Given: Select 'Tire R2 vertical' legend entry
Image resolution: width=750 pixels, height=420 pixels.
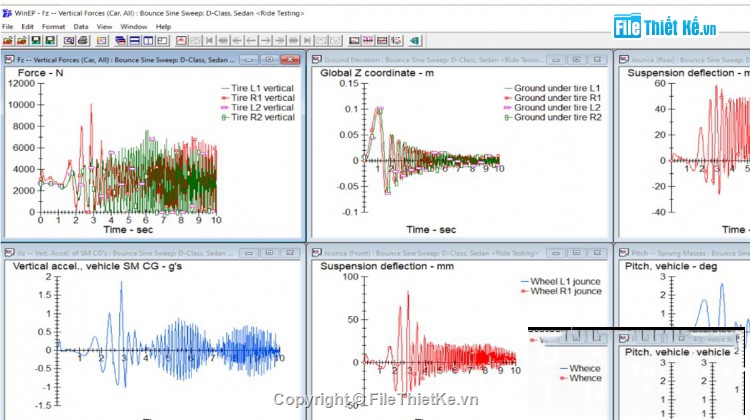Looking at the screenshot, I should [x=258, y=117].
